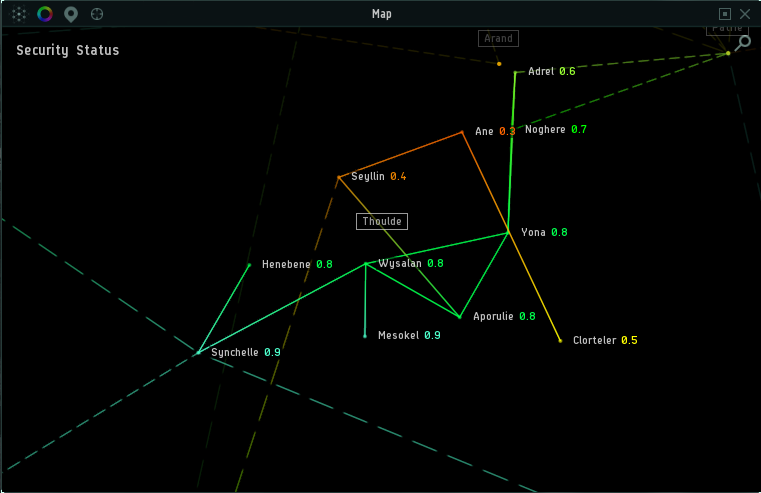Click the location pin marker icon

[70, 14]
